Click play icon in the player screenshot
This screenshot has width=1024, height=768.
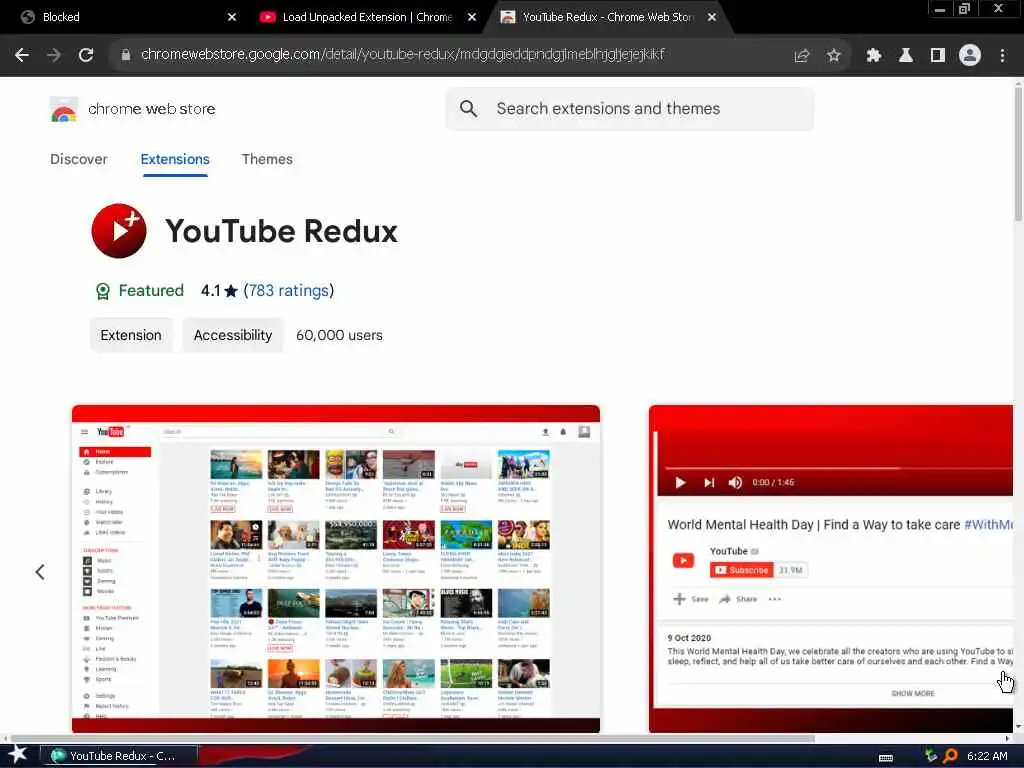pyautogui.click(x=680, y=483)
